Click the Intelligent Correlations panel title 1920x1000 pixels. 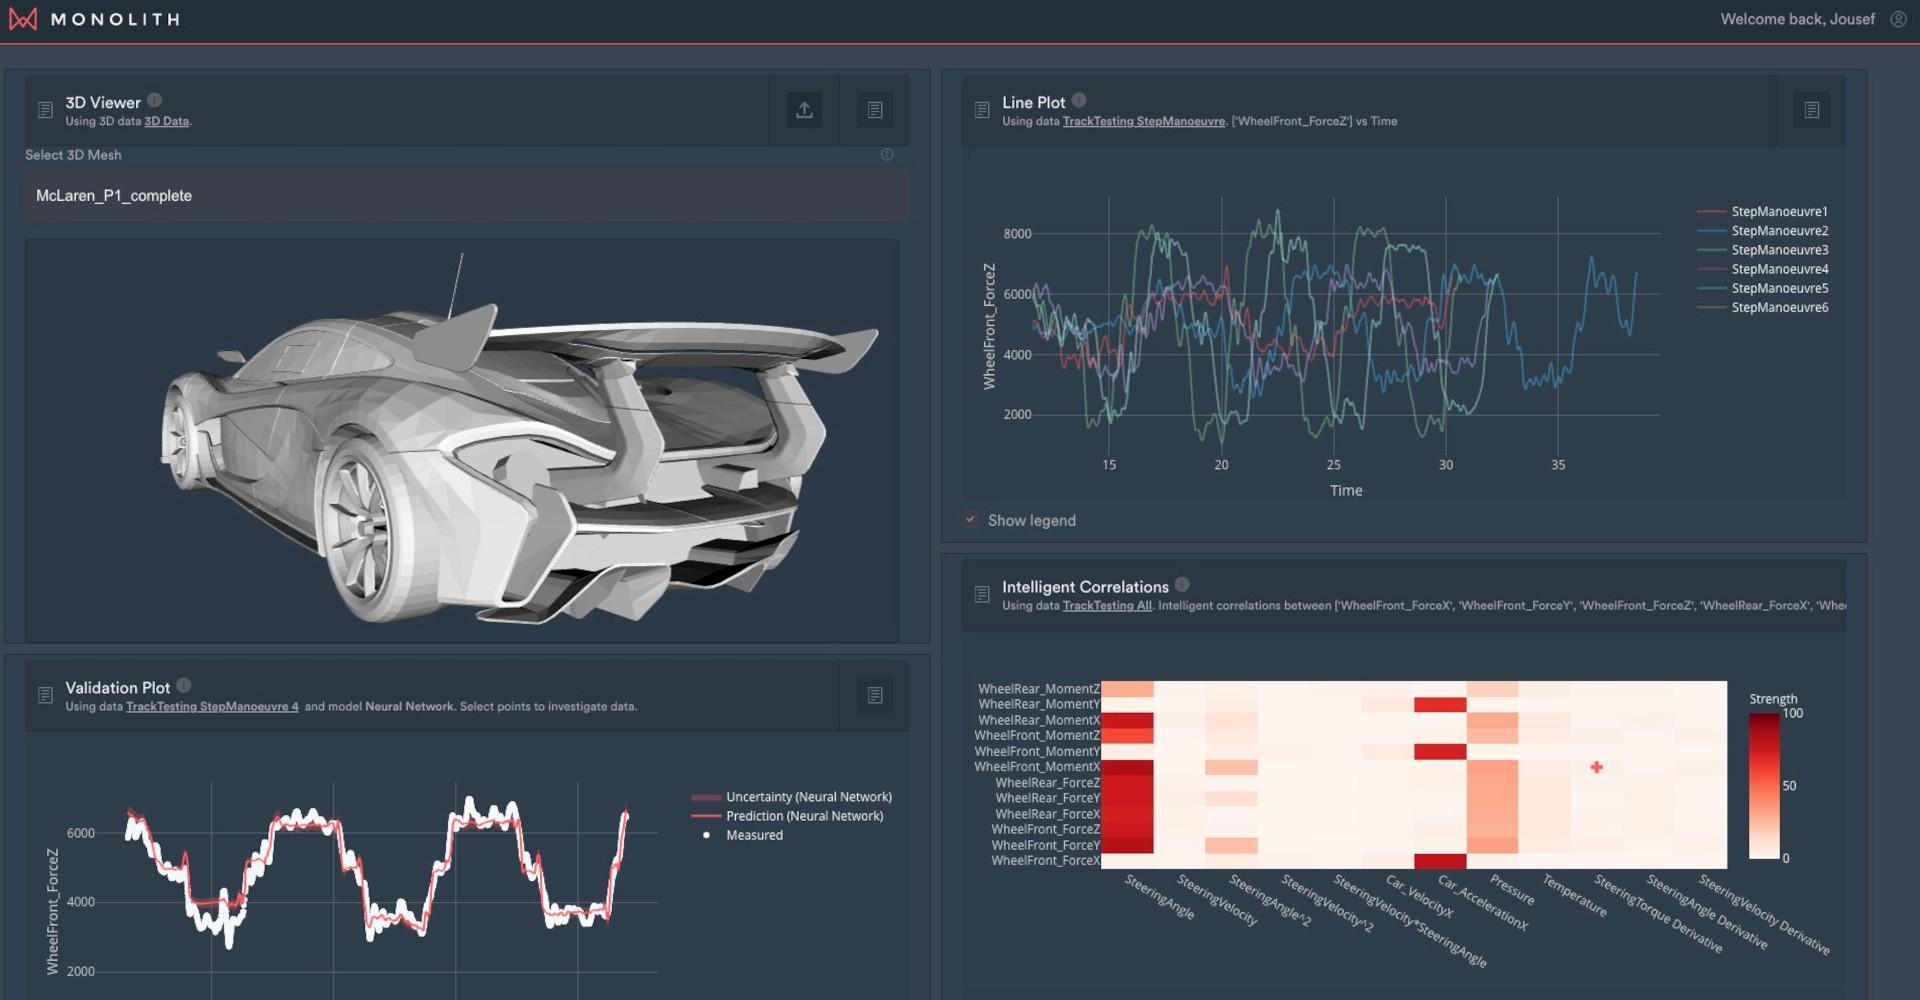point(1085,587)
